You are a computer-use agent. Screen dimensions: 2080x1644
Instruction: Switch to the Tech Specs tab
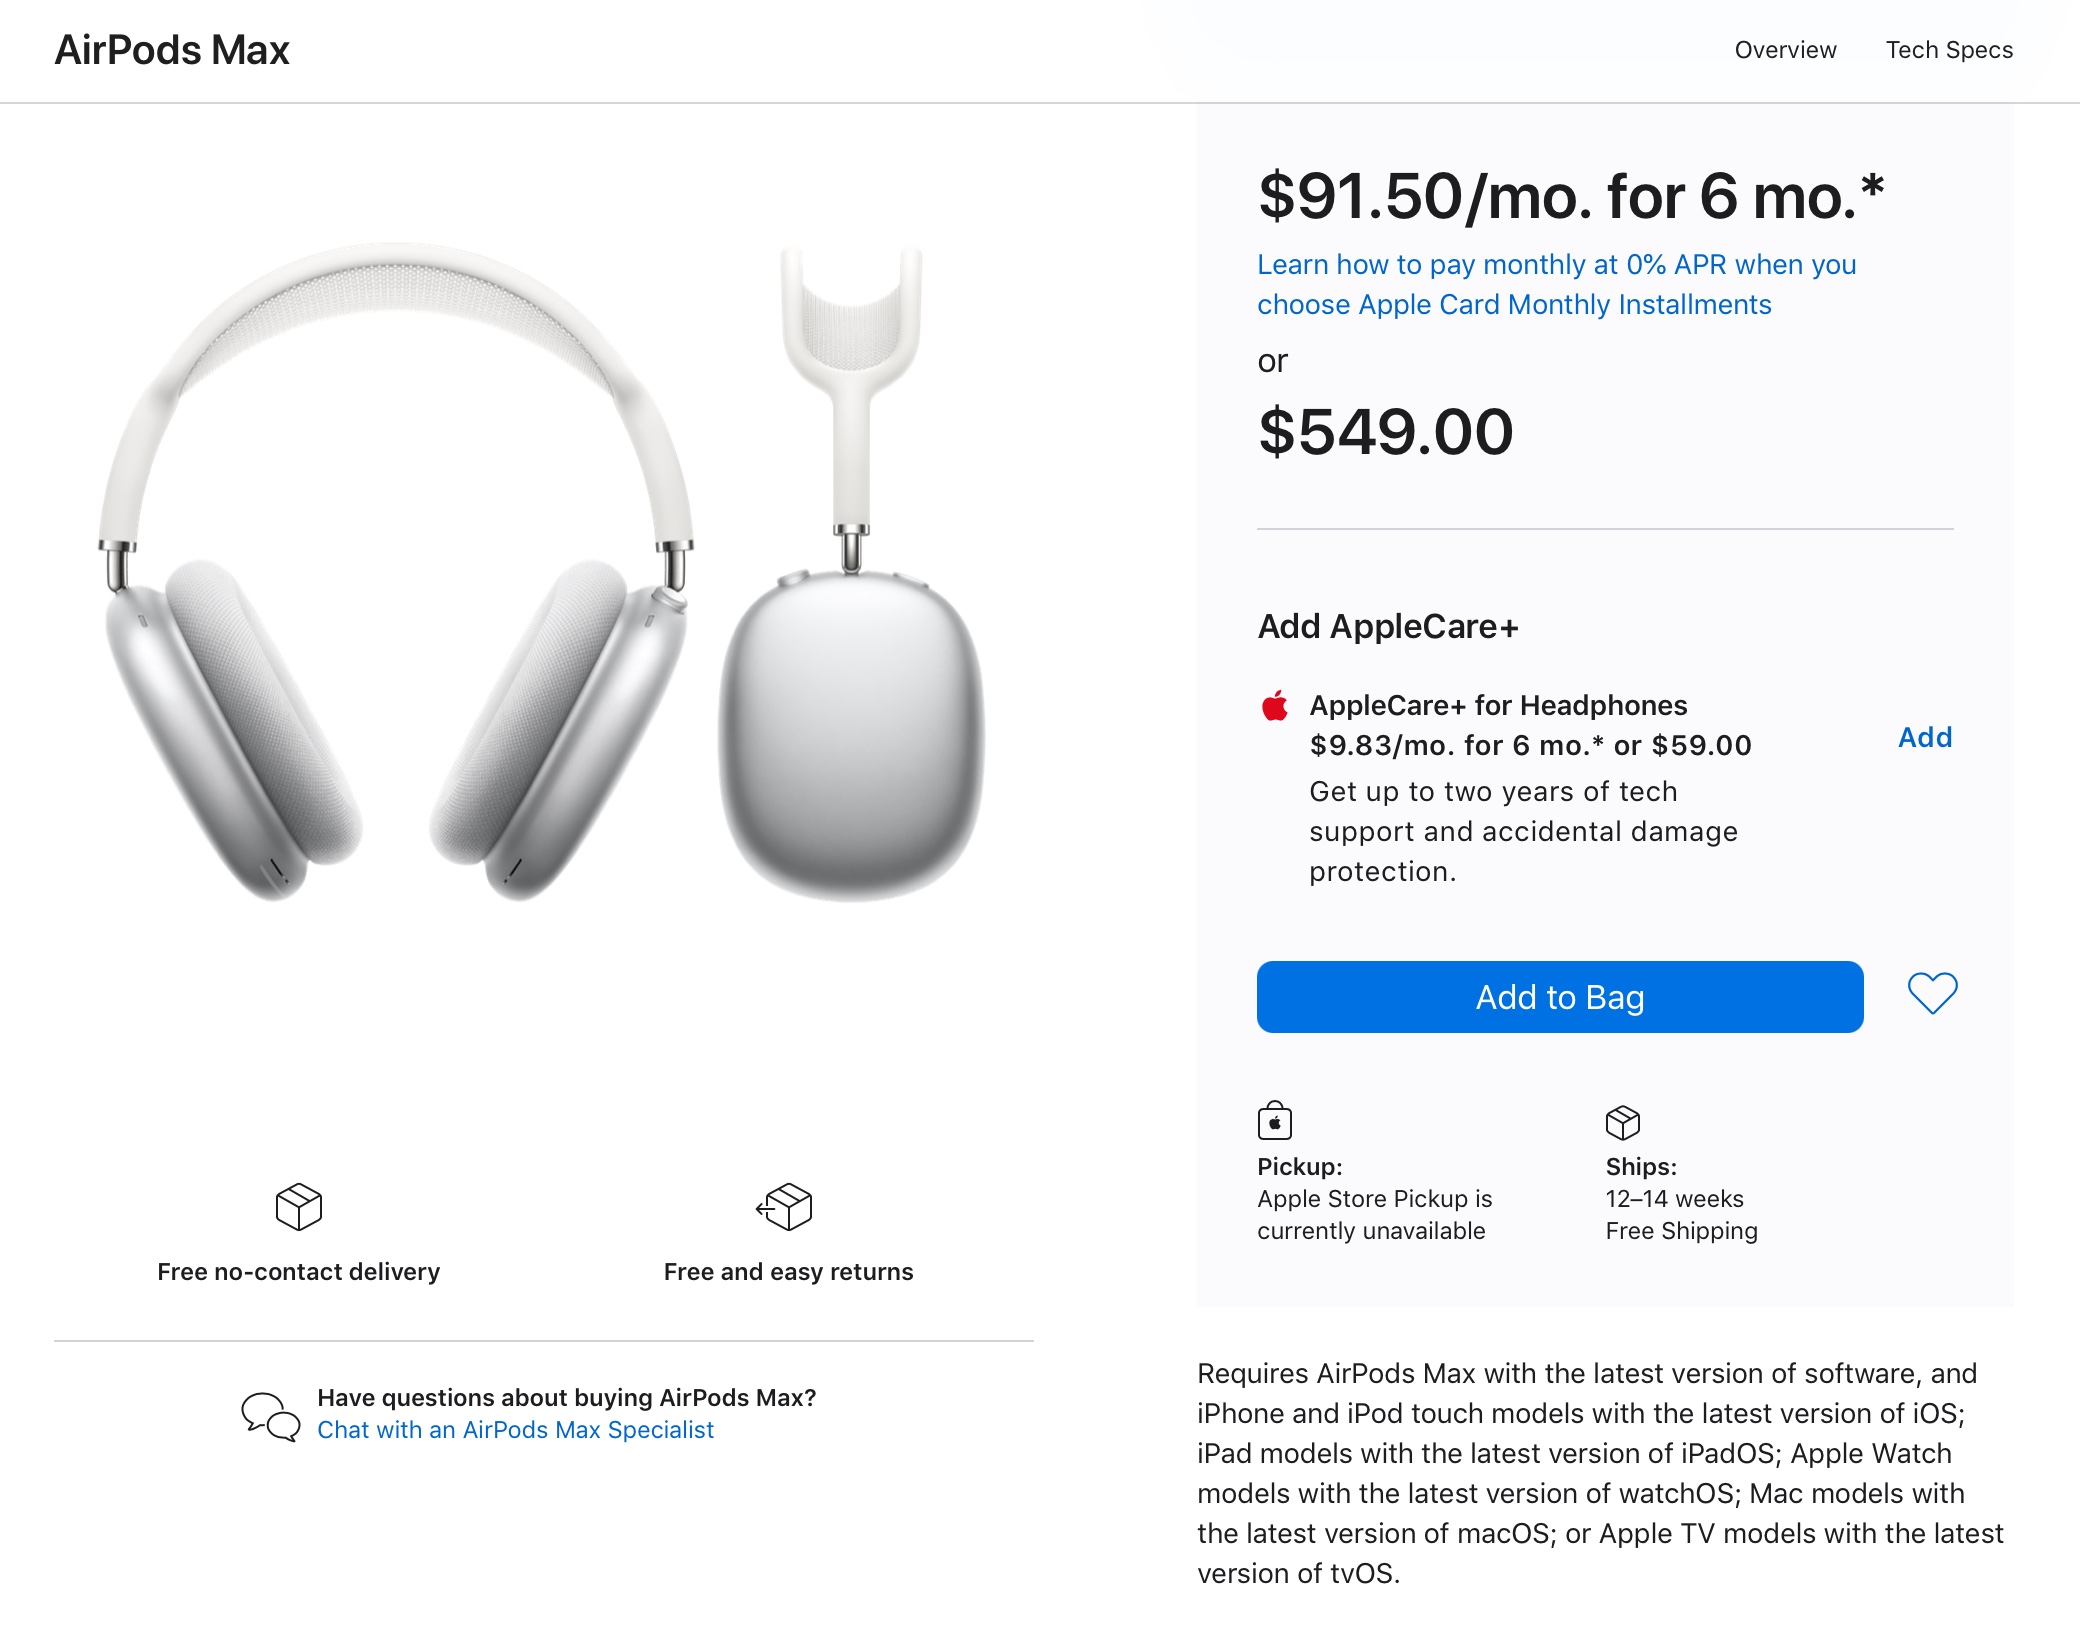tap(1949, 50)
